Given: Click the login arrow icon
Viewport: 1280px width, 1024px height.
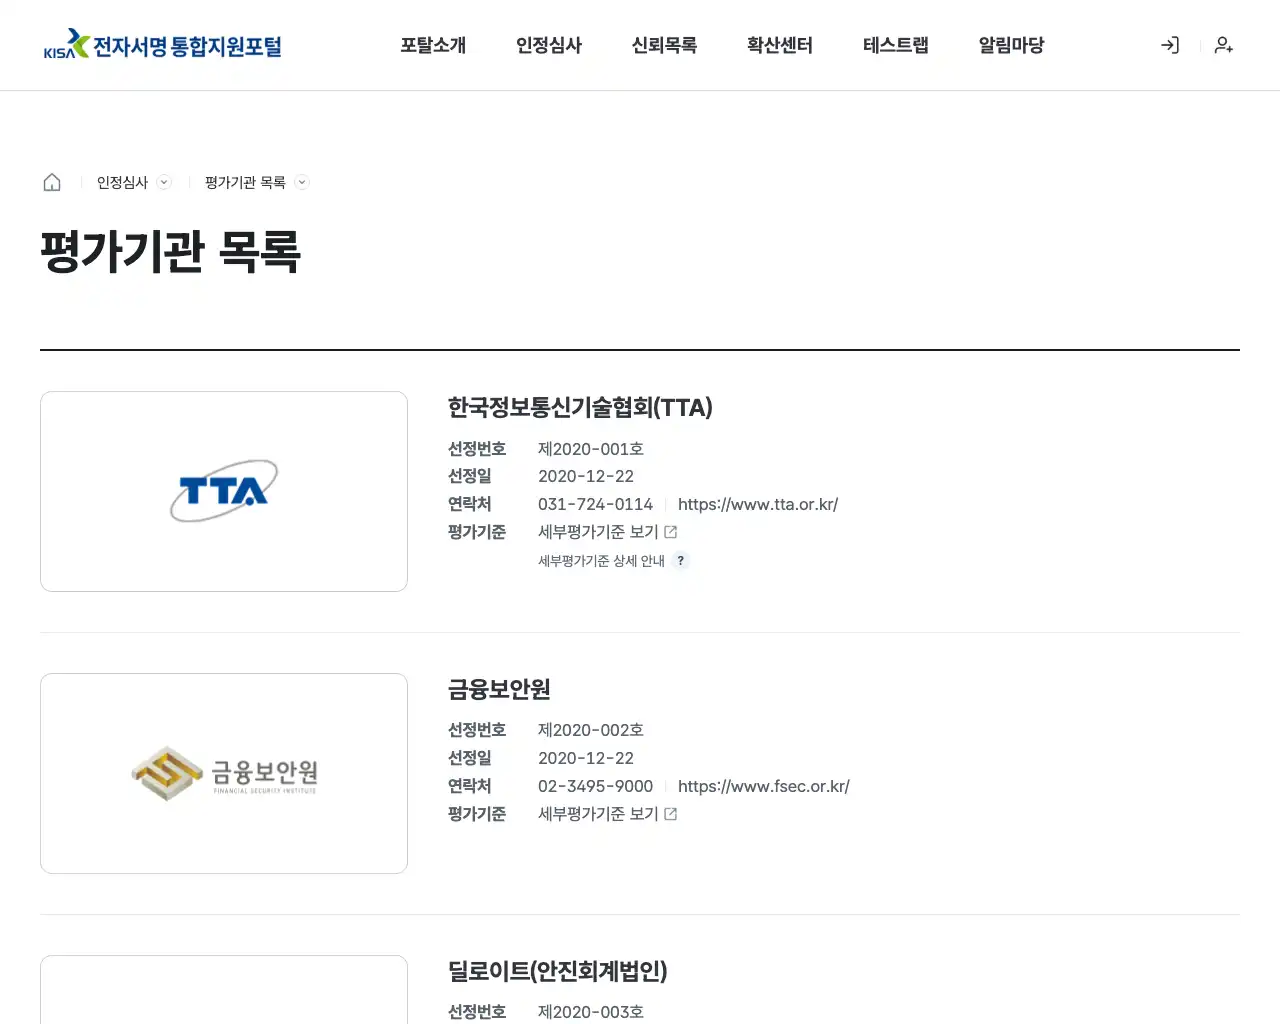Looking at the screenshot, I should click(1170, 45).
